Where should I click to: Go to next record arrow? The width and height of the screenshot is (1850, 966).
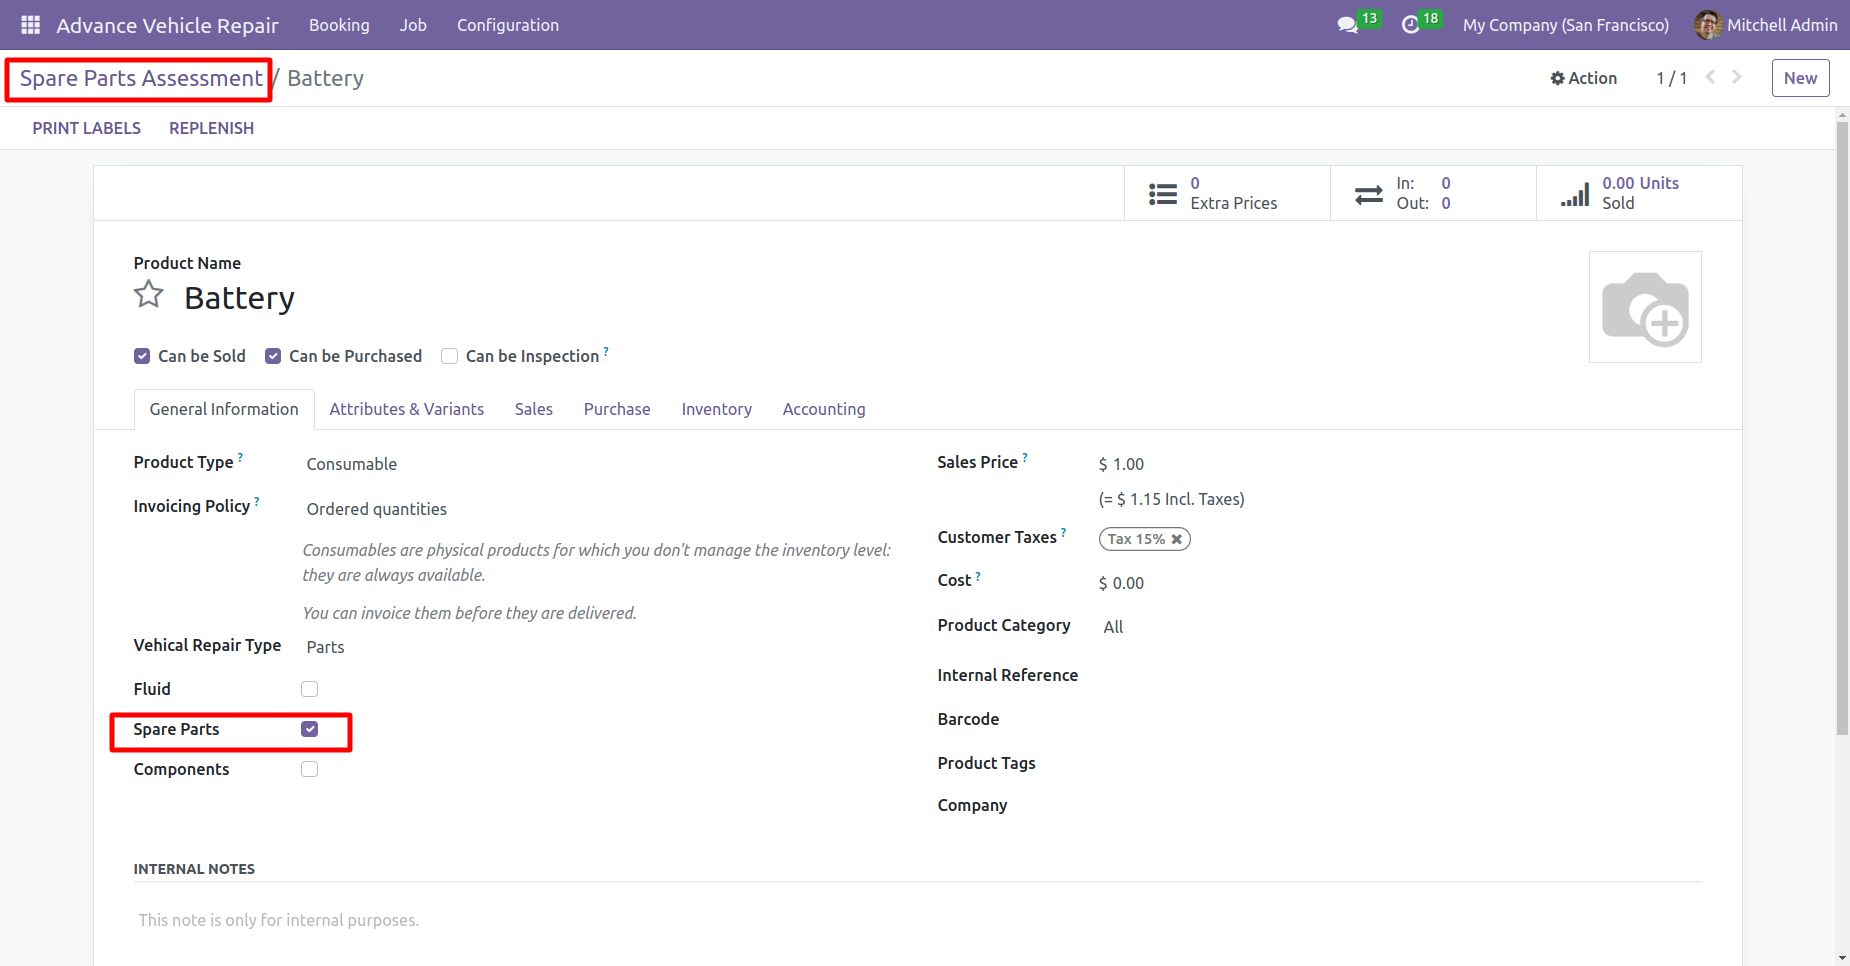click(x=1737, y=77)
